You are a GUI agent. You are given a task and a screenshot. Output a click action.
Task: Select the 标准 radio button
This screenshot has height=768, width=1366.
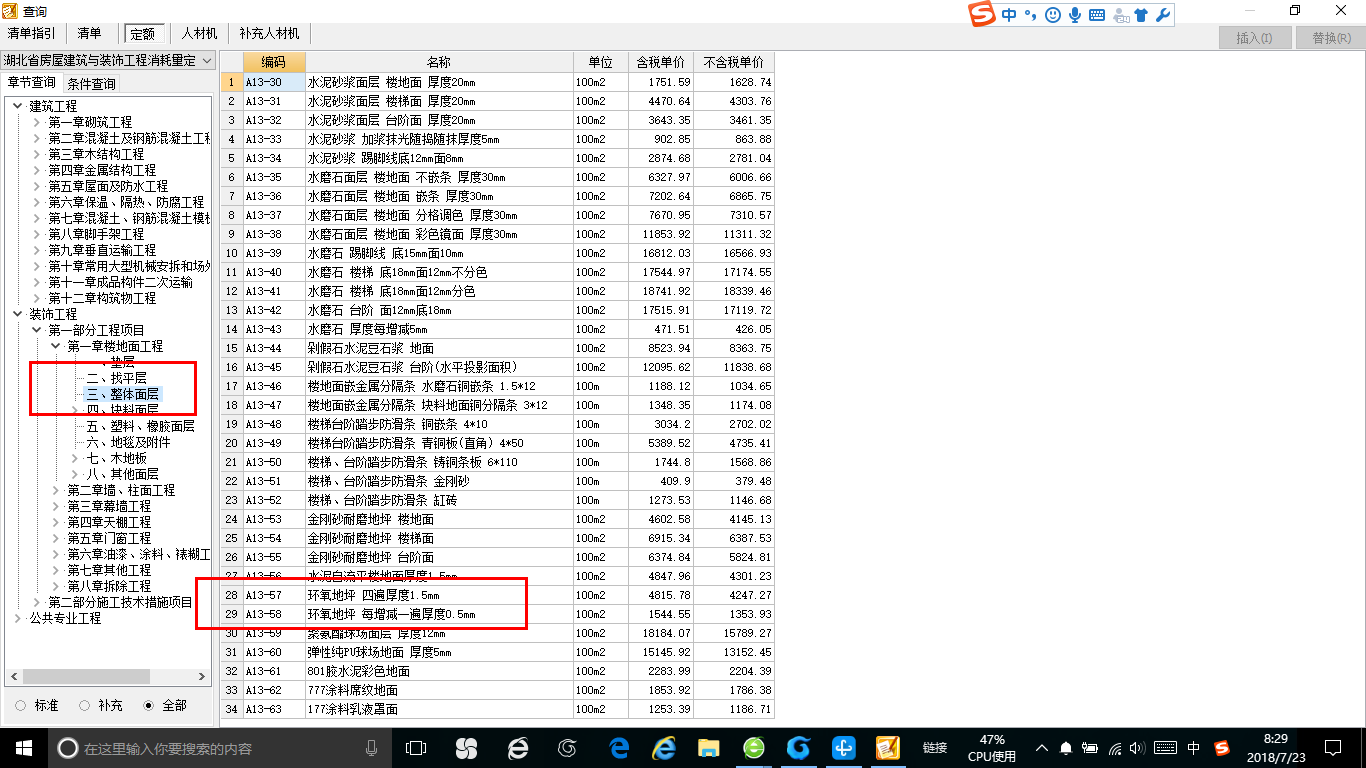coord(21,705)
